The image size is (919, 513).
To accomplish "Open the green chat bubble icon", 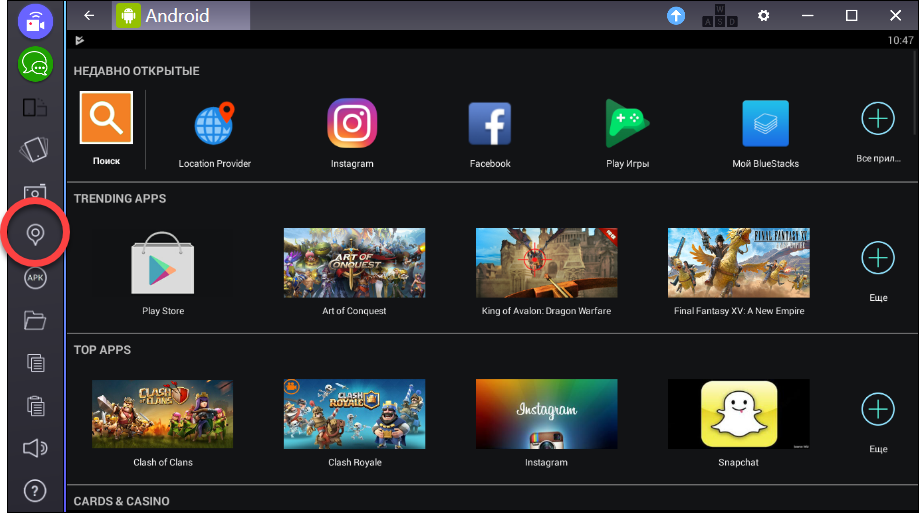I will coord(35,64).
